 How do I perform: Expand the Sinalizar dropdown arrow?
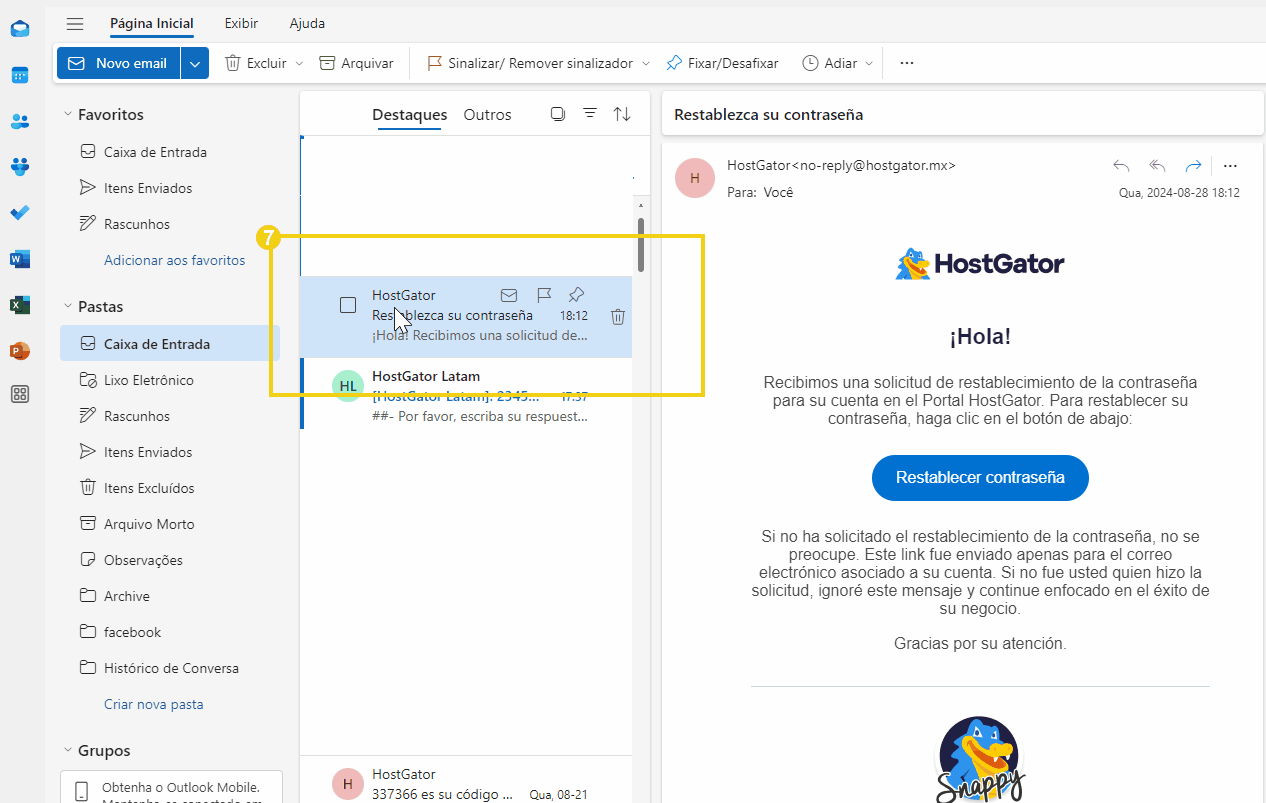(x=646, y=63)
